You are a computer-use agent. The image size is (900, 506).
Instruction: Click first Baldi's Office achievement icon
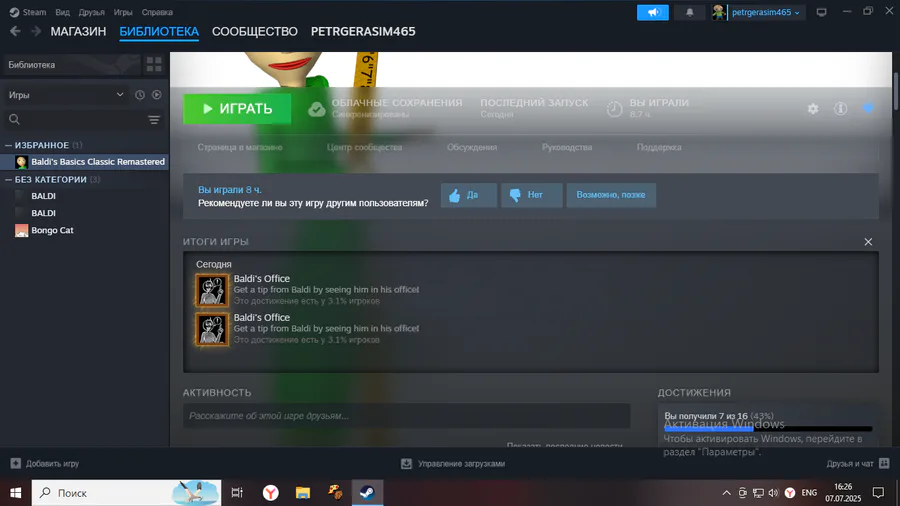pyautogui.click(x=212, y=290)
